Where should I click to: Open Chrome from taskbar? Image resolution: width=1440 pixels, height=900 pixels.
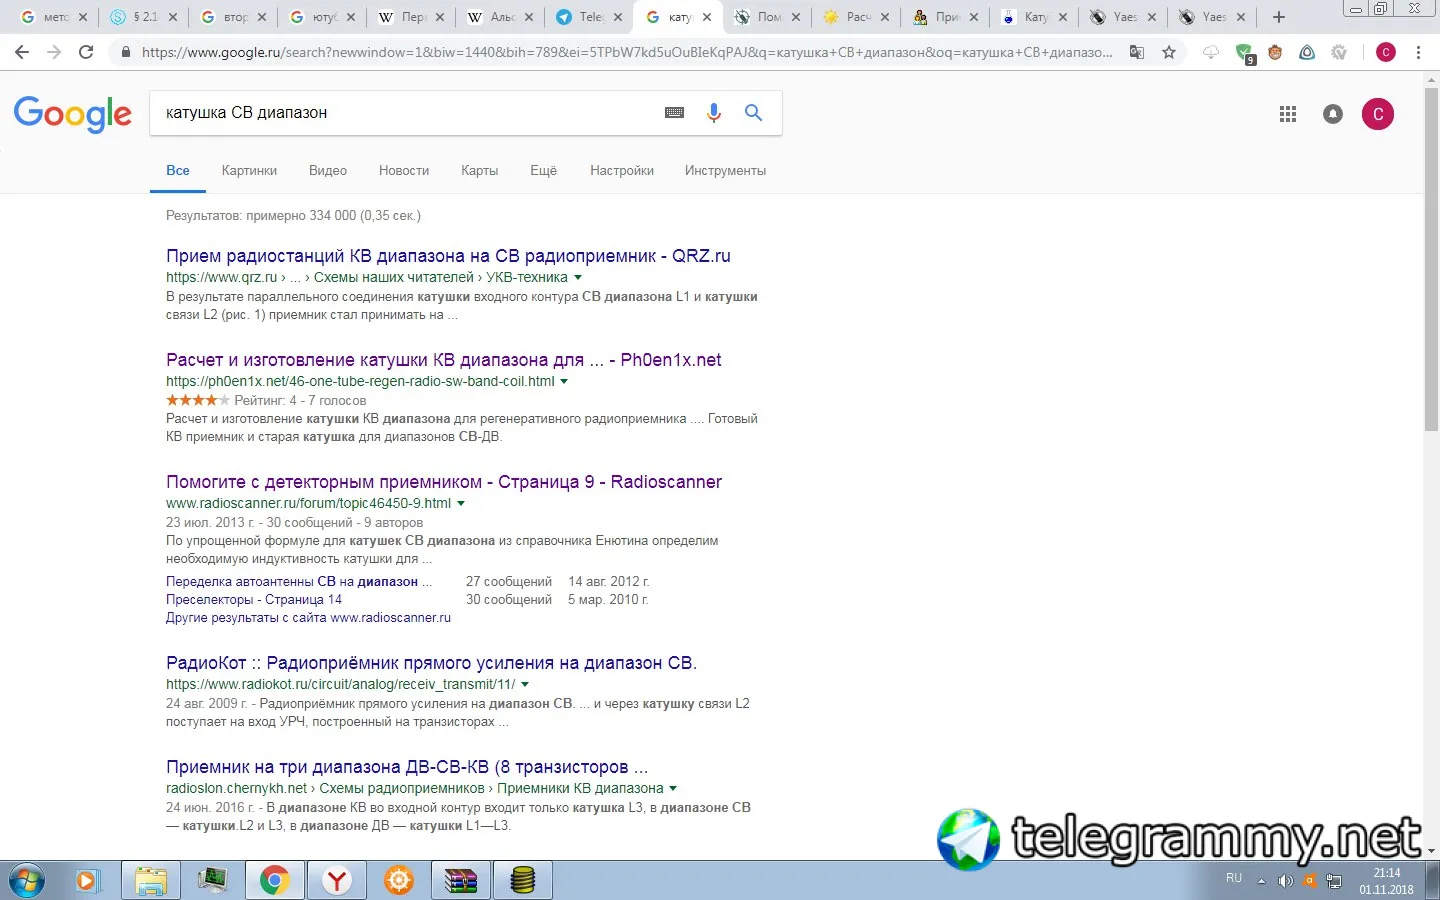(x=274, y=881)
